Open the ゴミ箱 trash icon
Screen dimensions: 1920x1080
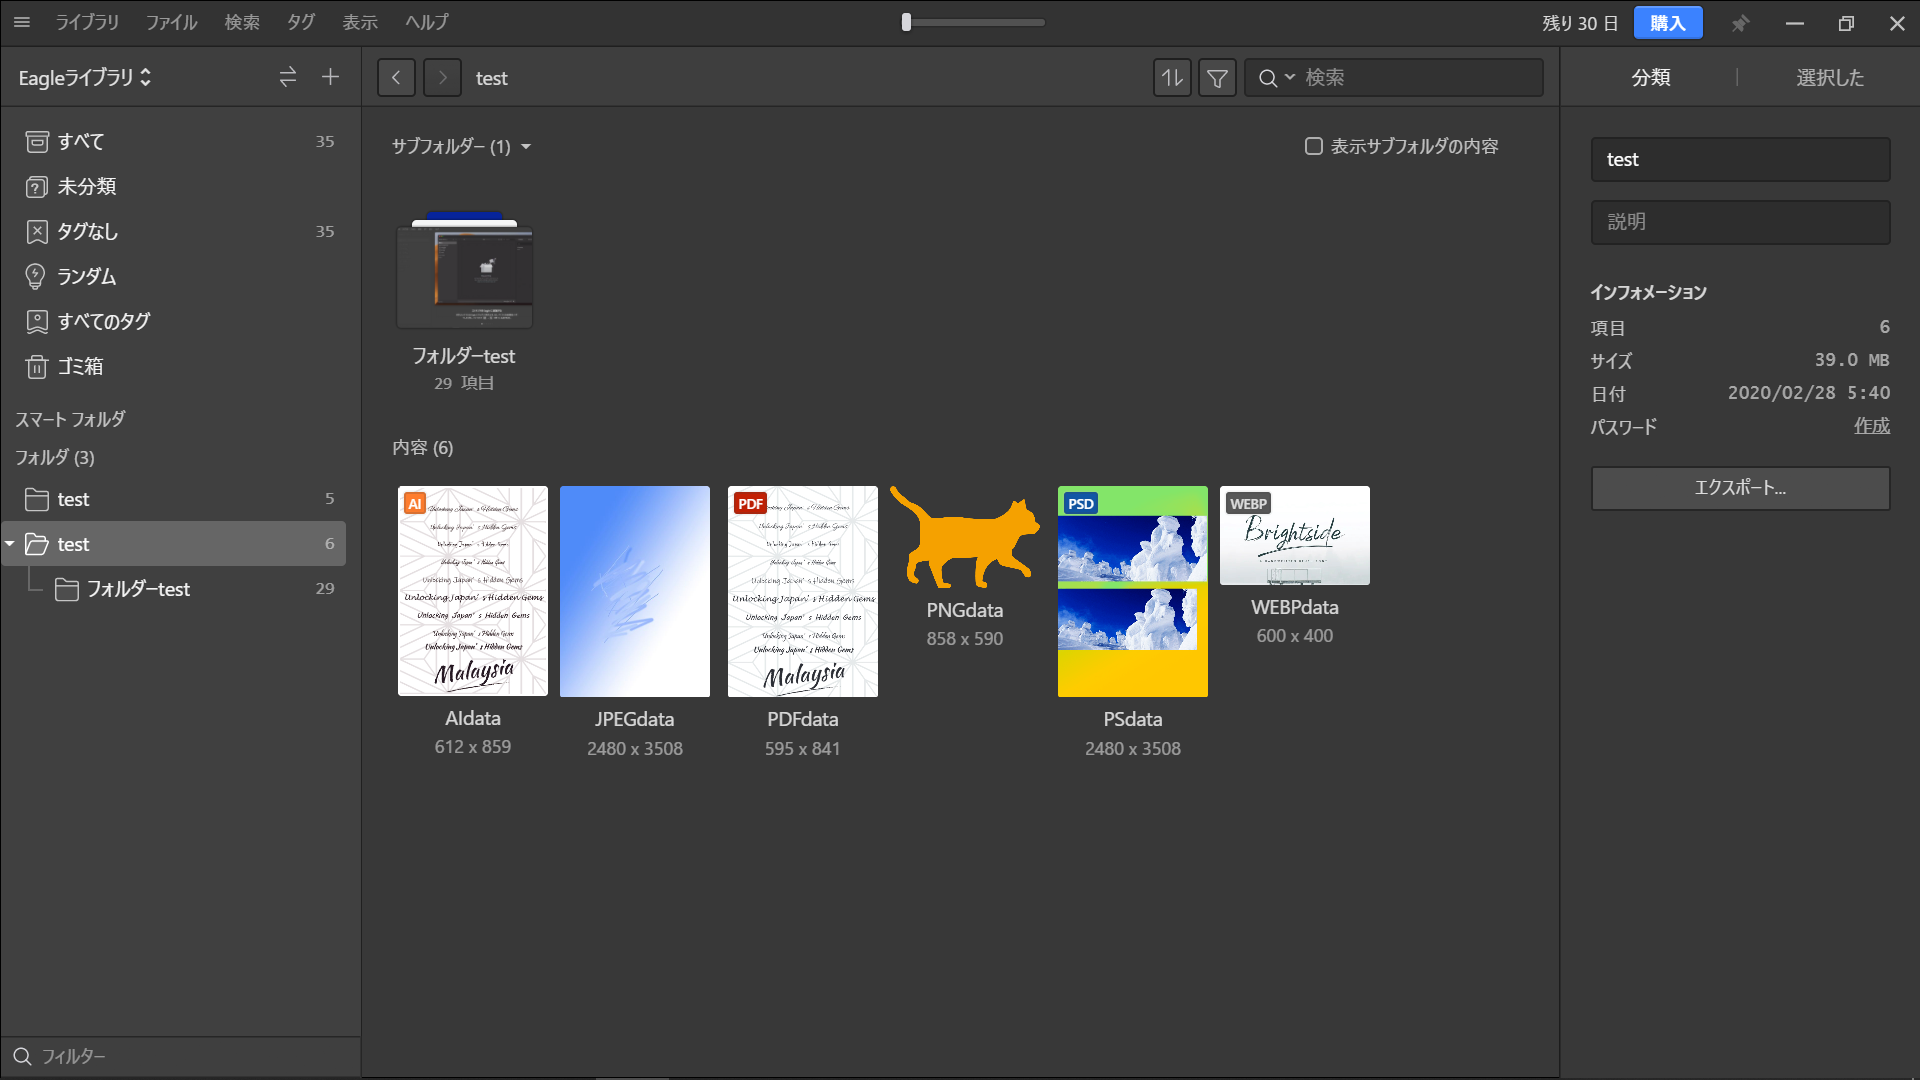37,367
